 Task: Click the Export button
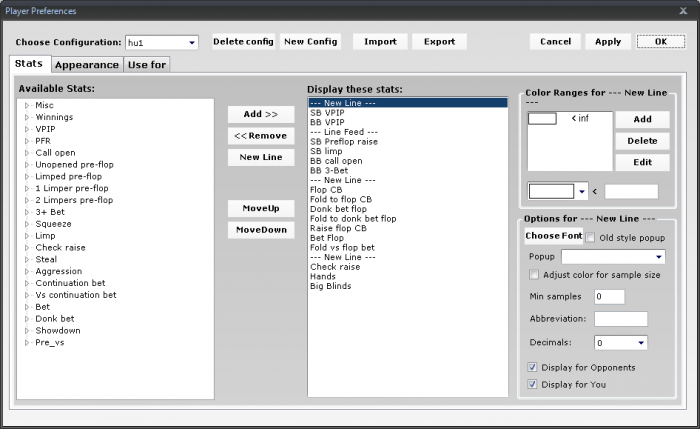439,42
